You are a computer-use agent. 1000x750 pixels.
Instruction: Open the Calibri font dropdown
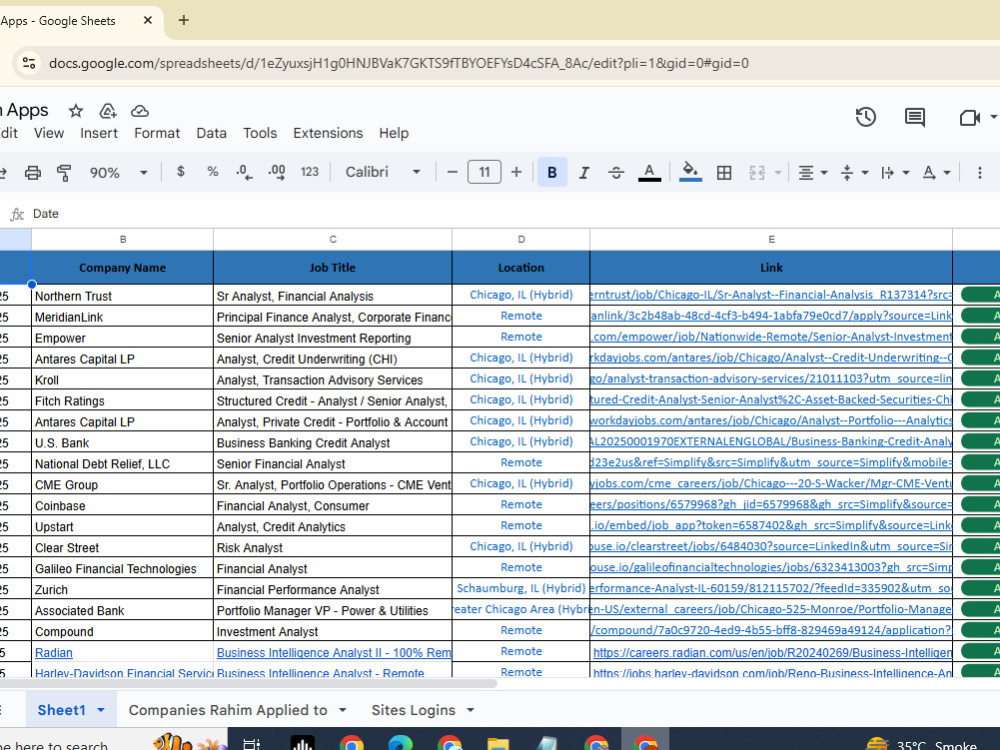point(383,172)
